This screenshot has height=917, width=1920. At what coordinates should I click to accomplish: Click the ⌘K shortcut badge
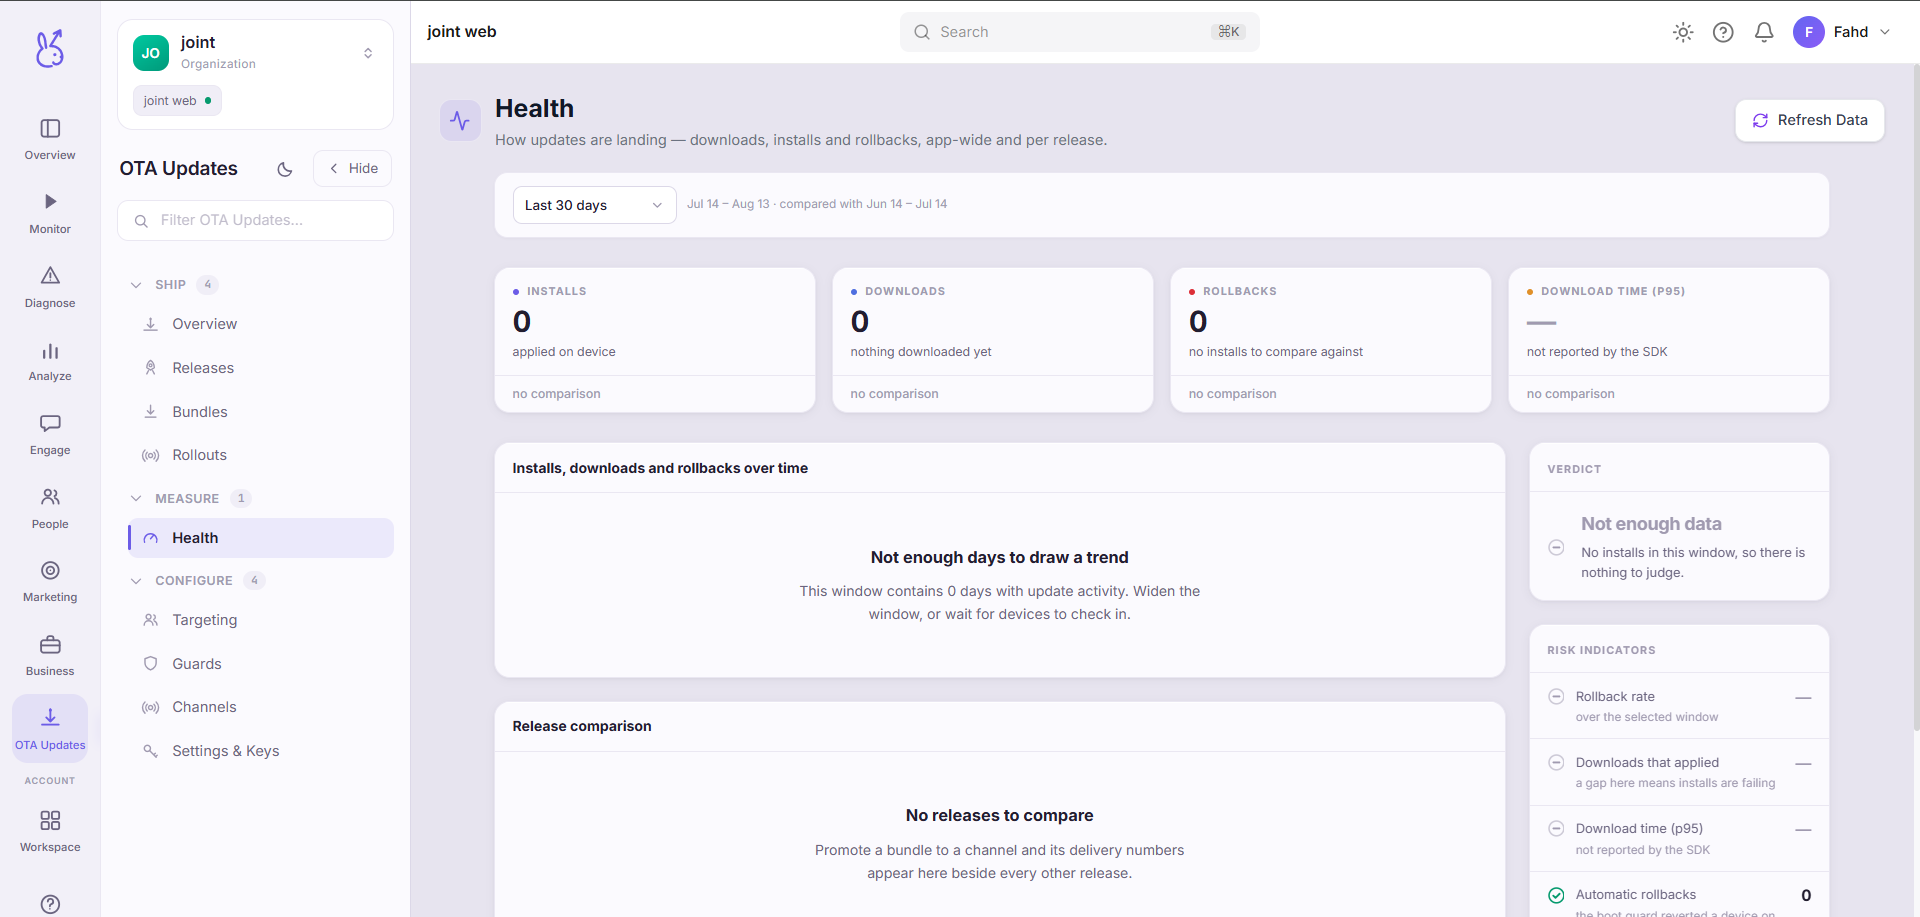point(1229,32)
